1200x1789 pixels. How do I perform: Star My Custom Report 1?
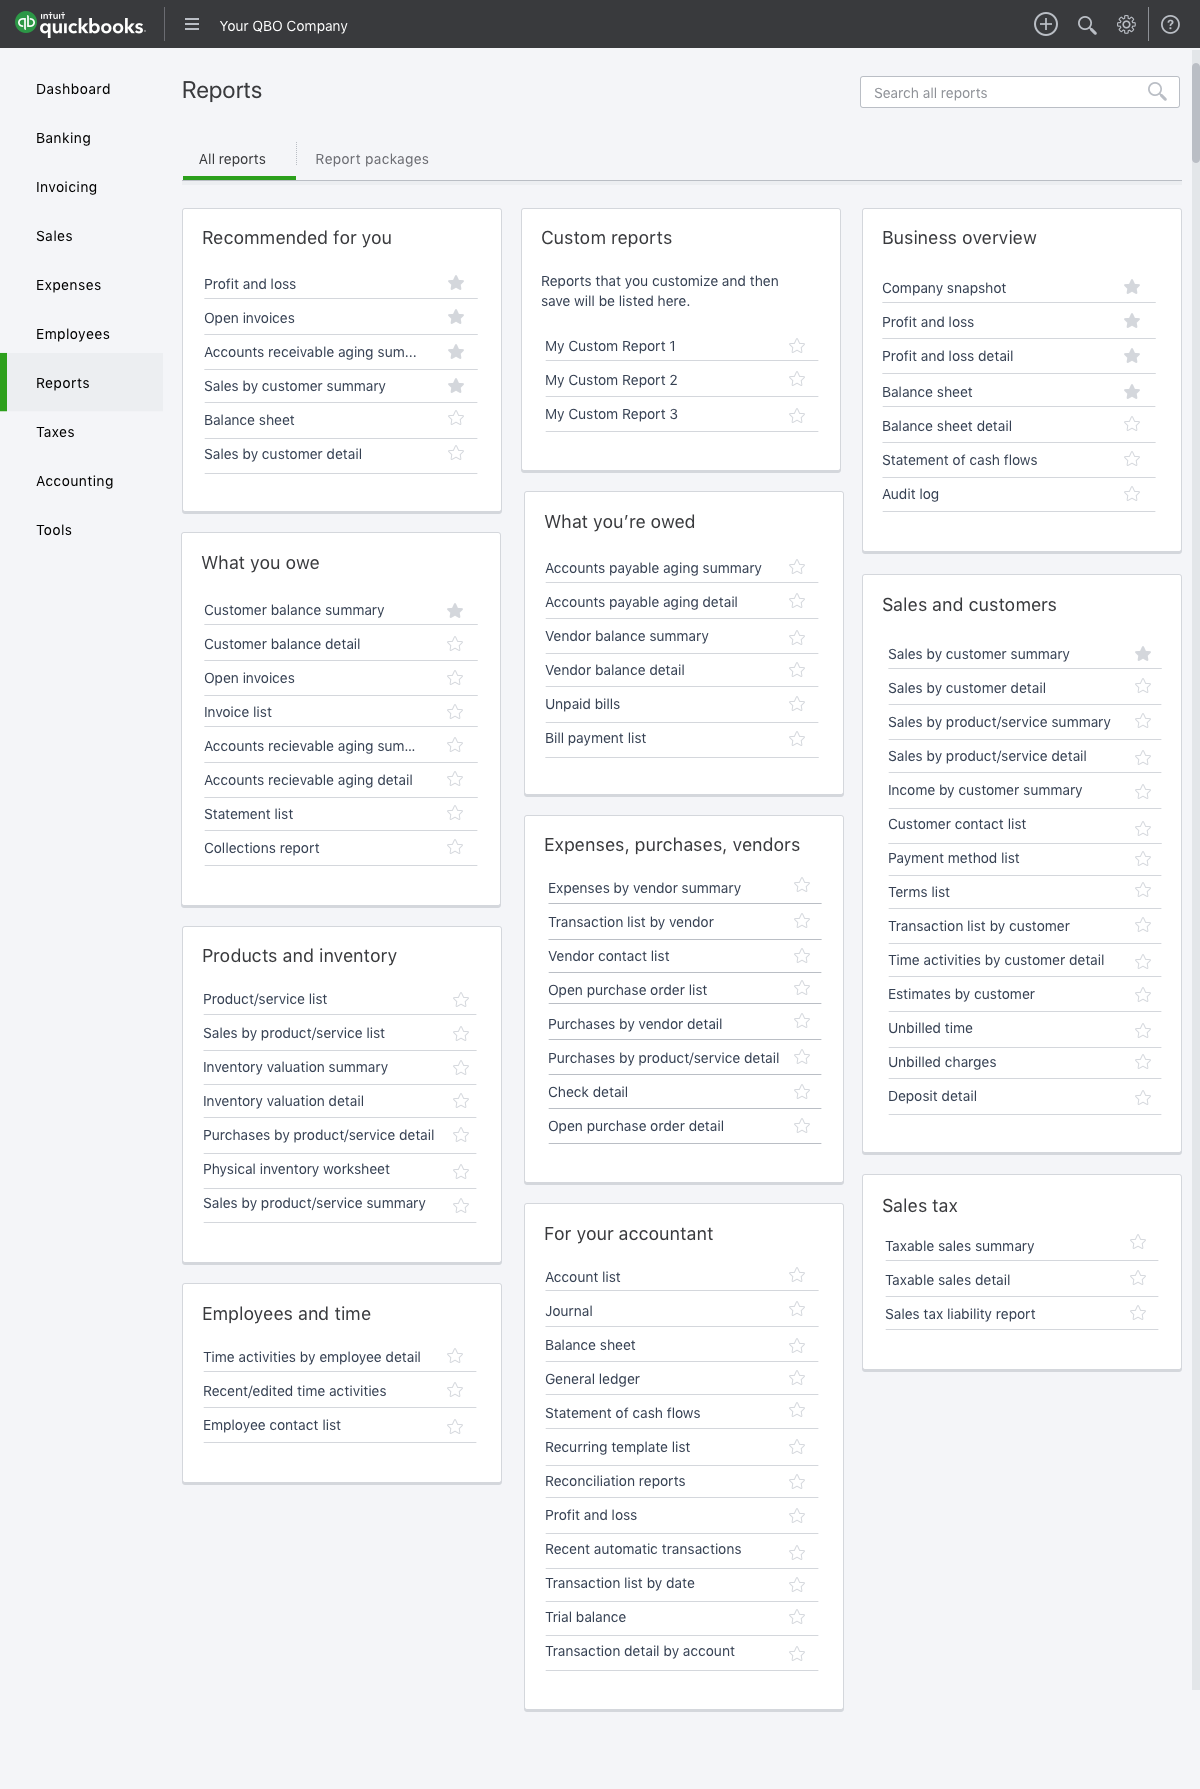pyautogui.click(x=797, y=346)
